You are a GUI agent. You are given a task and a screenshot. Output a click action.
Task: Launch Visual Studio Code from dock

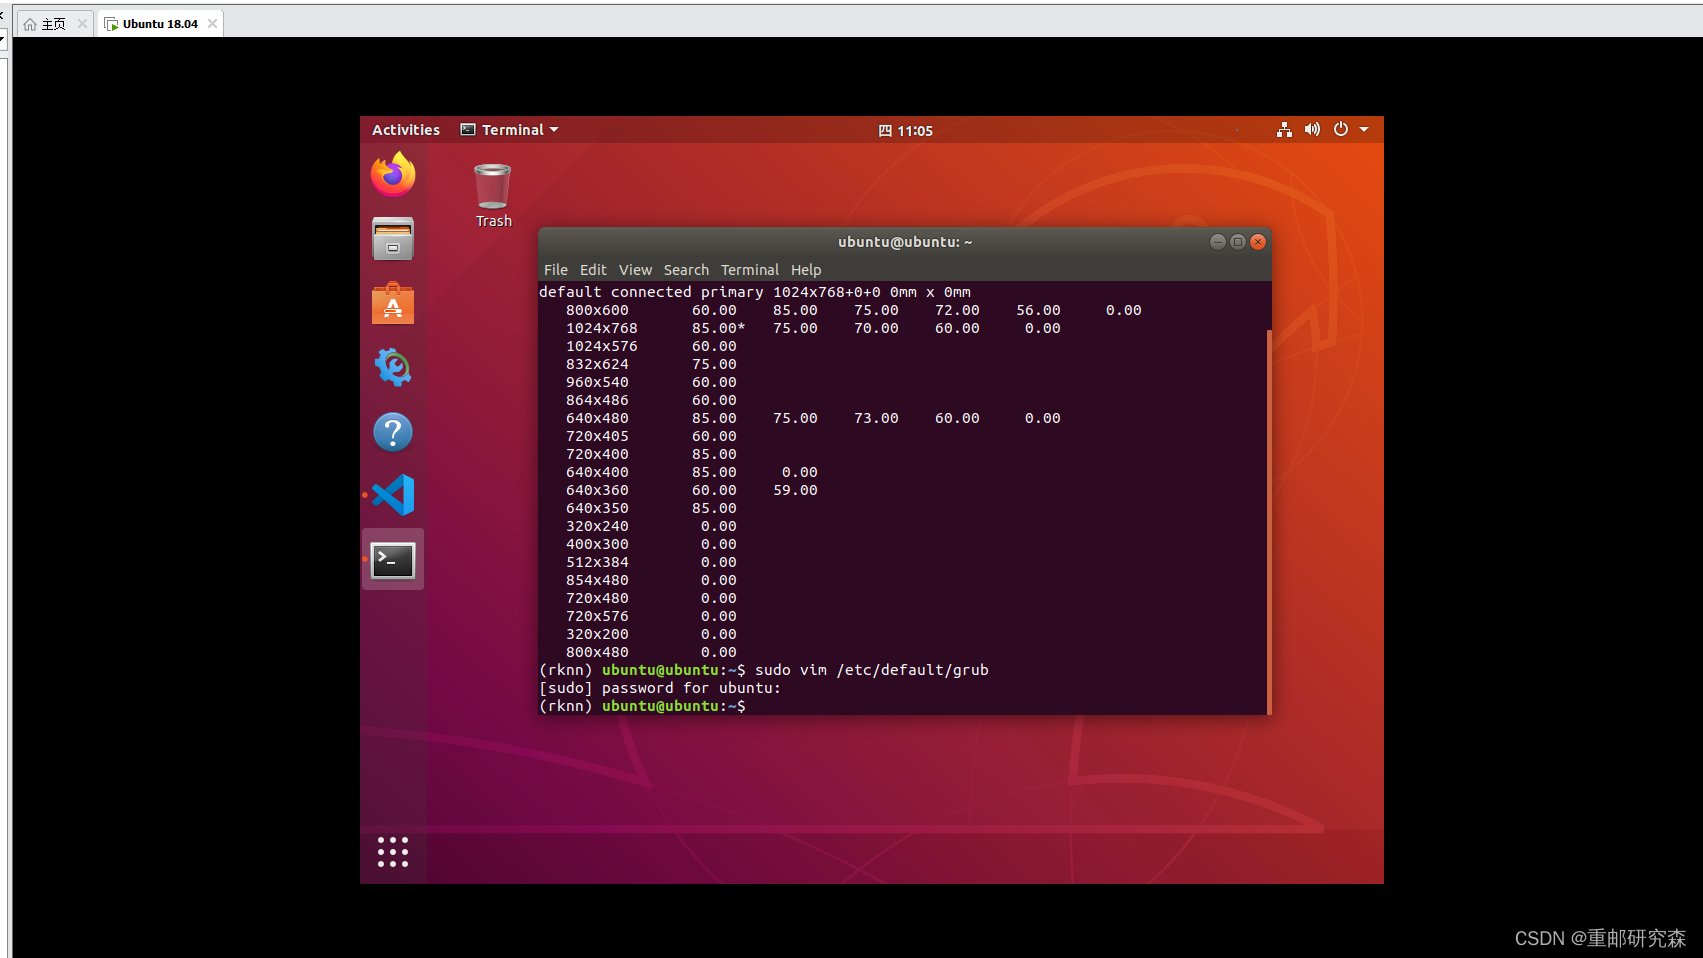[393, 495]
